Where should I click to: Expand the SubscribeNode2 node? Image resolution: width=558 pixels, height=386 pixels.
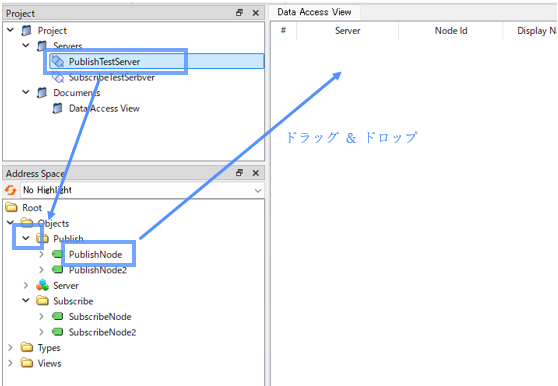(41, 332)
